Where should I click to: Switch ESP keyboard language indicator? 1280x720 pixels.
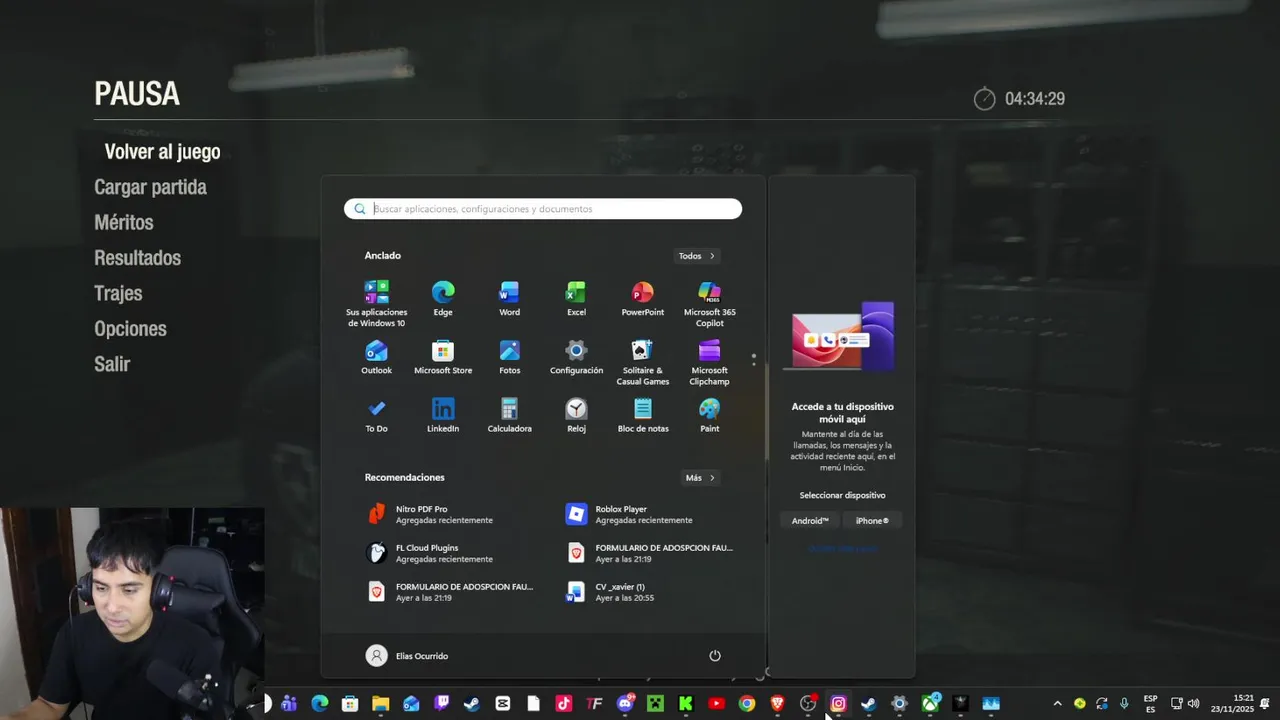[x=1150, y=704]
